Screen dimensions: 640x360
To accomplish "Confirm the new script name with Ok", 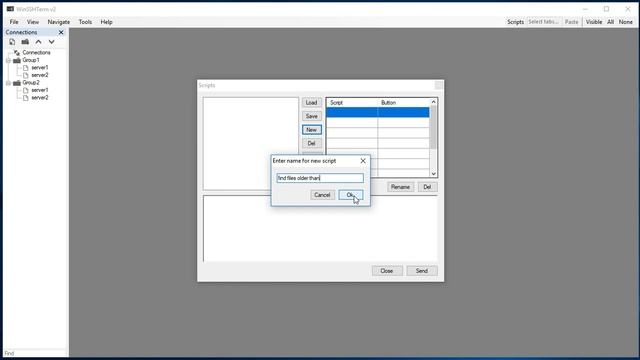I will pos(351,195).
